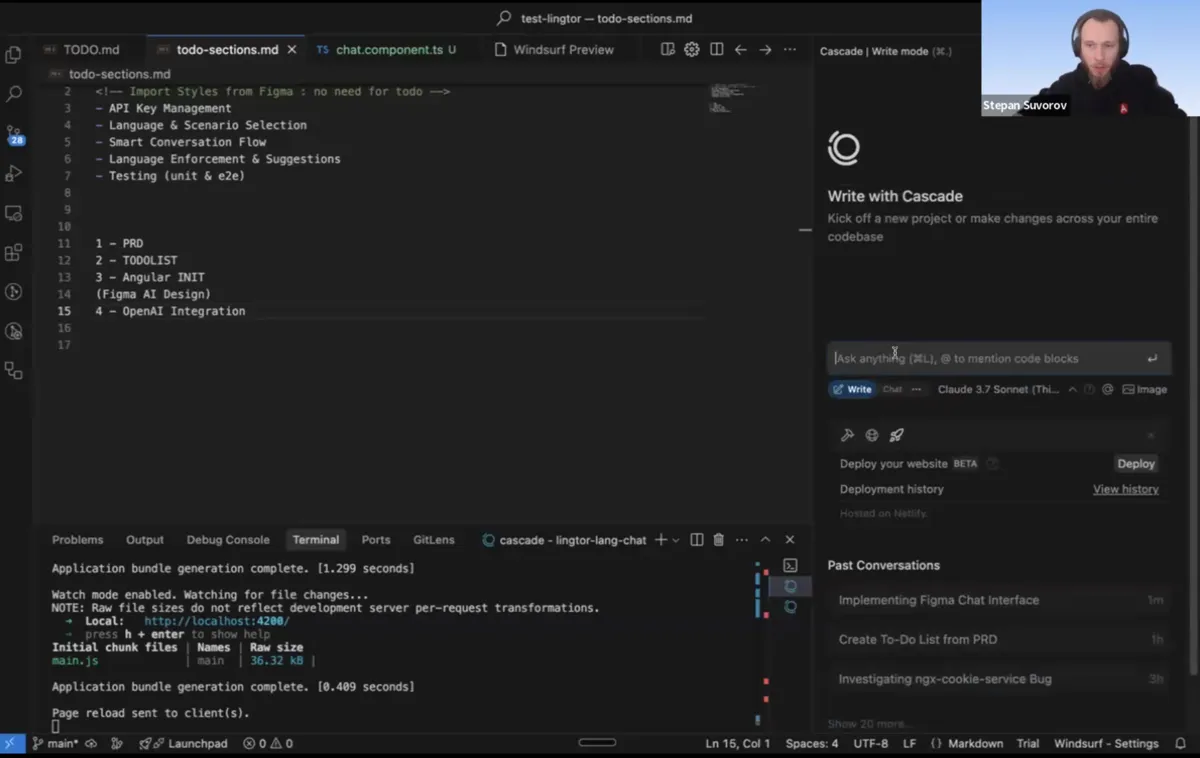Image resolution: width=1200 pixels, height=758 pixels.
Task: Select the cascade - lingtor-lang-chat terminal label
Action: pyautogui.click(x=565, y=540)
